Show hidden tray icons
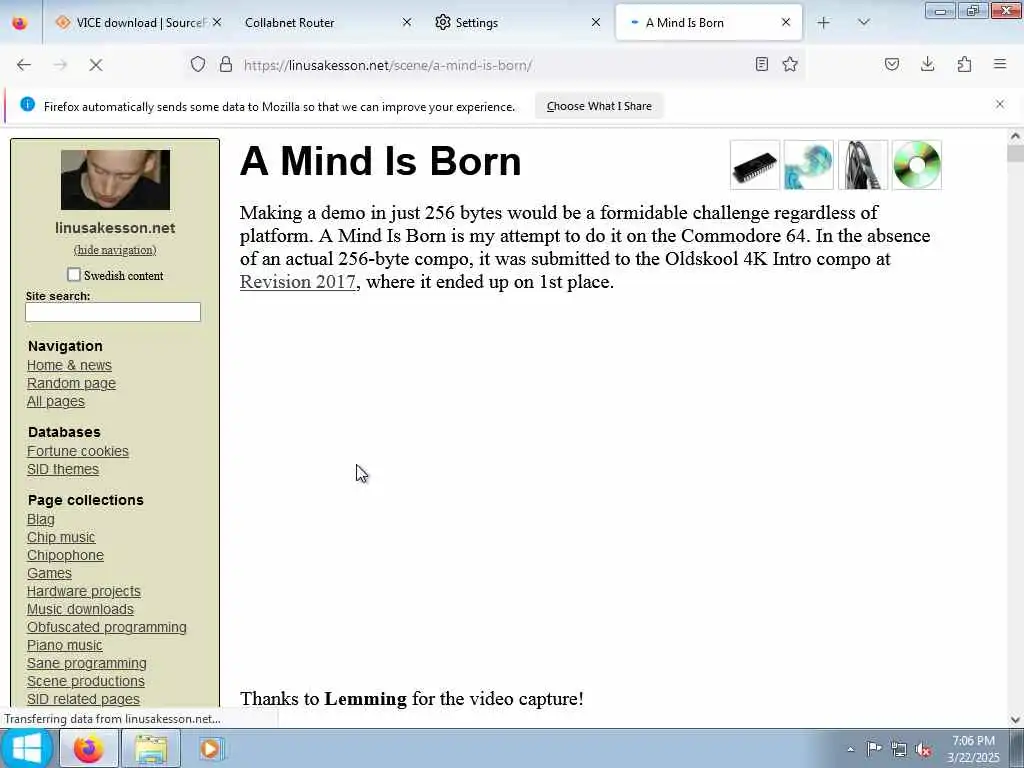 click(x=850, y=749)
